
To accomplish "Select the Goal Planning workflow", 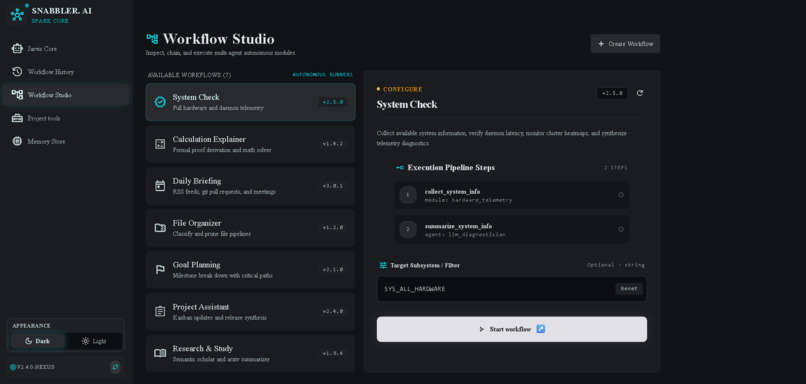I will (250, 269).
